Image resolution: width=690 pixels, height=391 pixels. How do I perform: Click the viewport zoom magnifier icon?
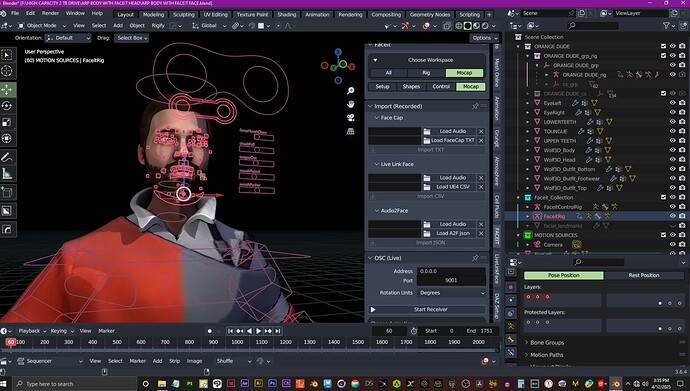350,91
